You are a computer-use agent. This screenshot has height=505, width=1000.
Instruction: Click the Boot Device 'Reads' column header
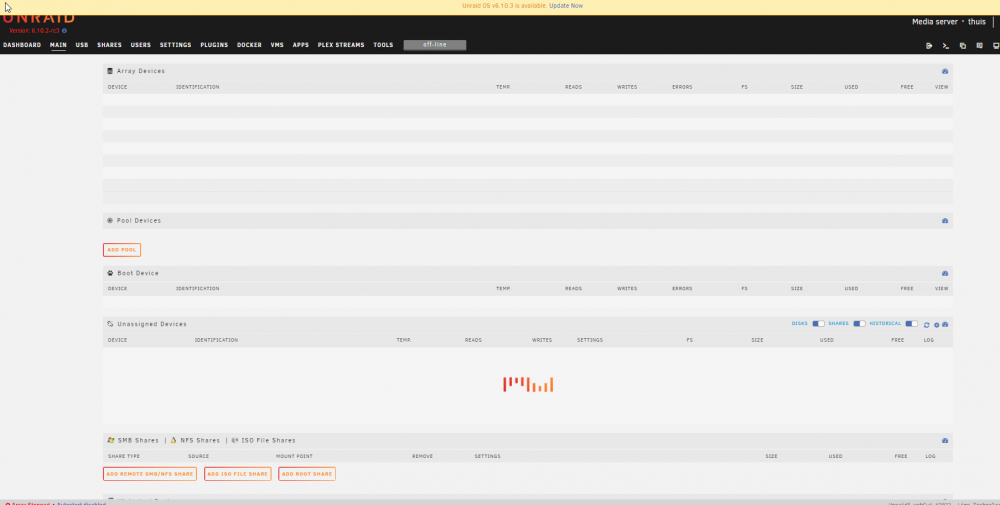(x=573, y=288)
